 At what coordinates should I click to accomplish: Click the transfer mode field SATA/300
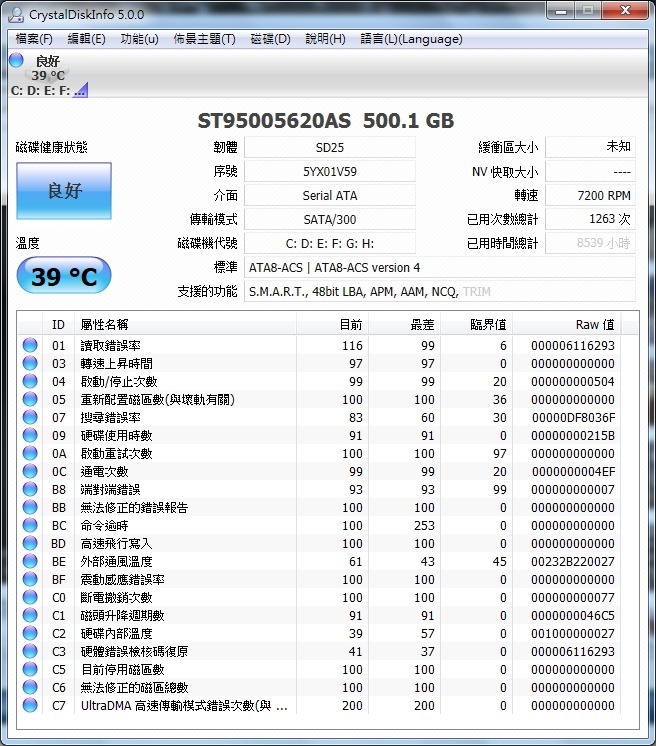coord(330,219)
